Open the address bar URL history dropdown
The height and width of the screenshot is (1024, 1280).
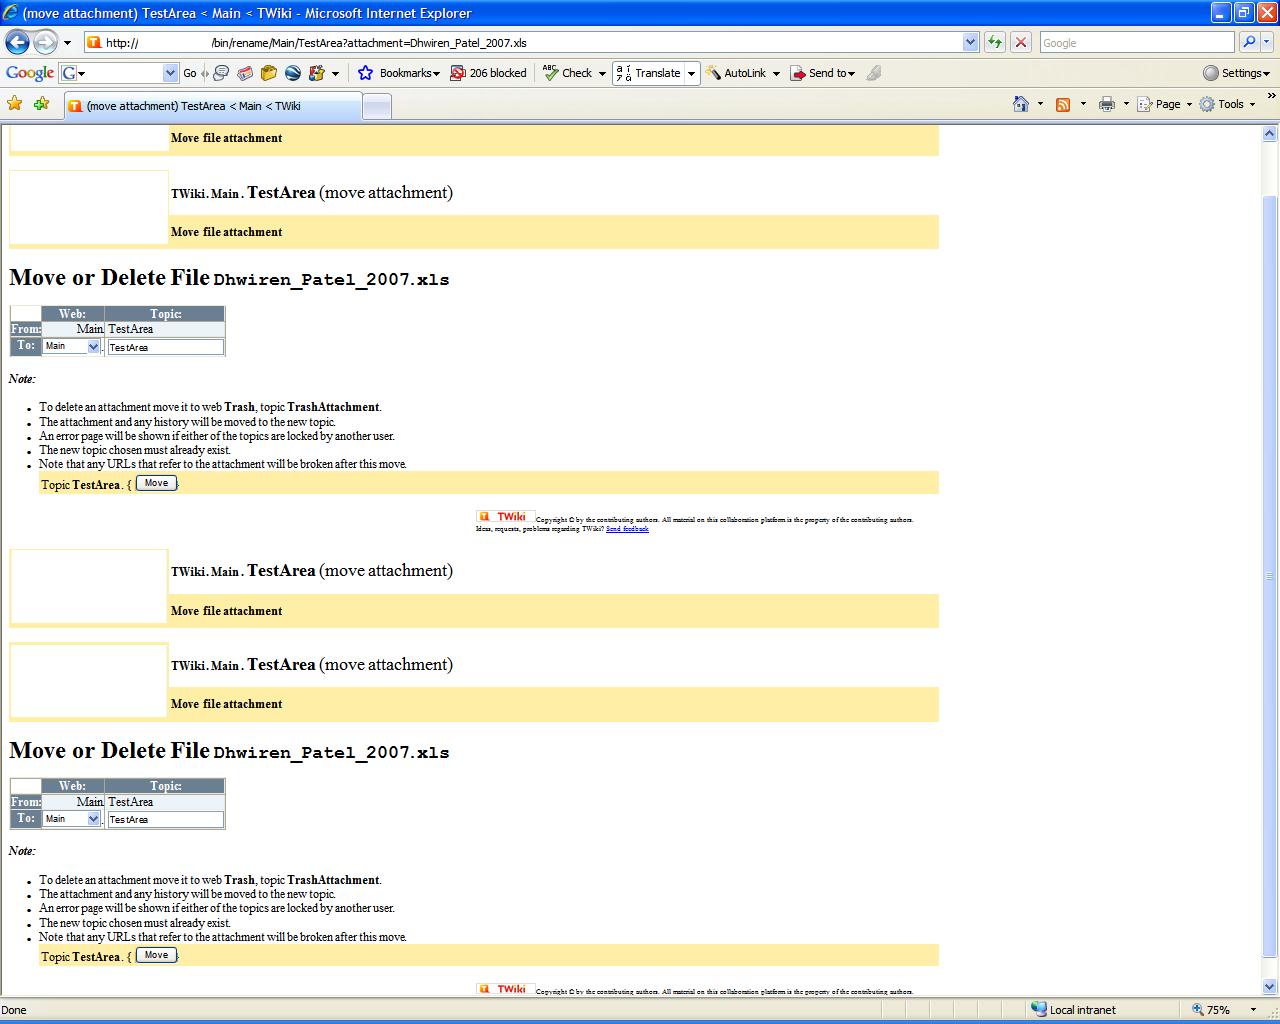(x=970, y=42)
